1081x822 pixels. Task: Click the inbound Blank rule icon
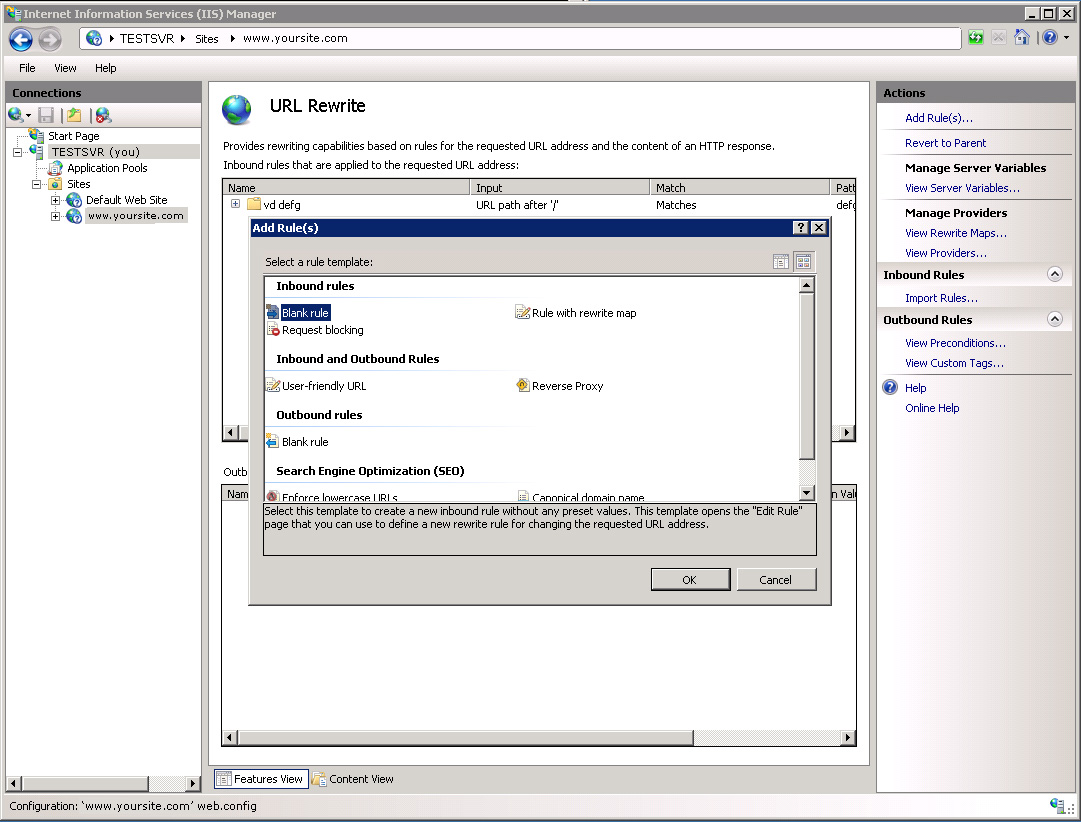(x=272, y=312)
